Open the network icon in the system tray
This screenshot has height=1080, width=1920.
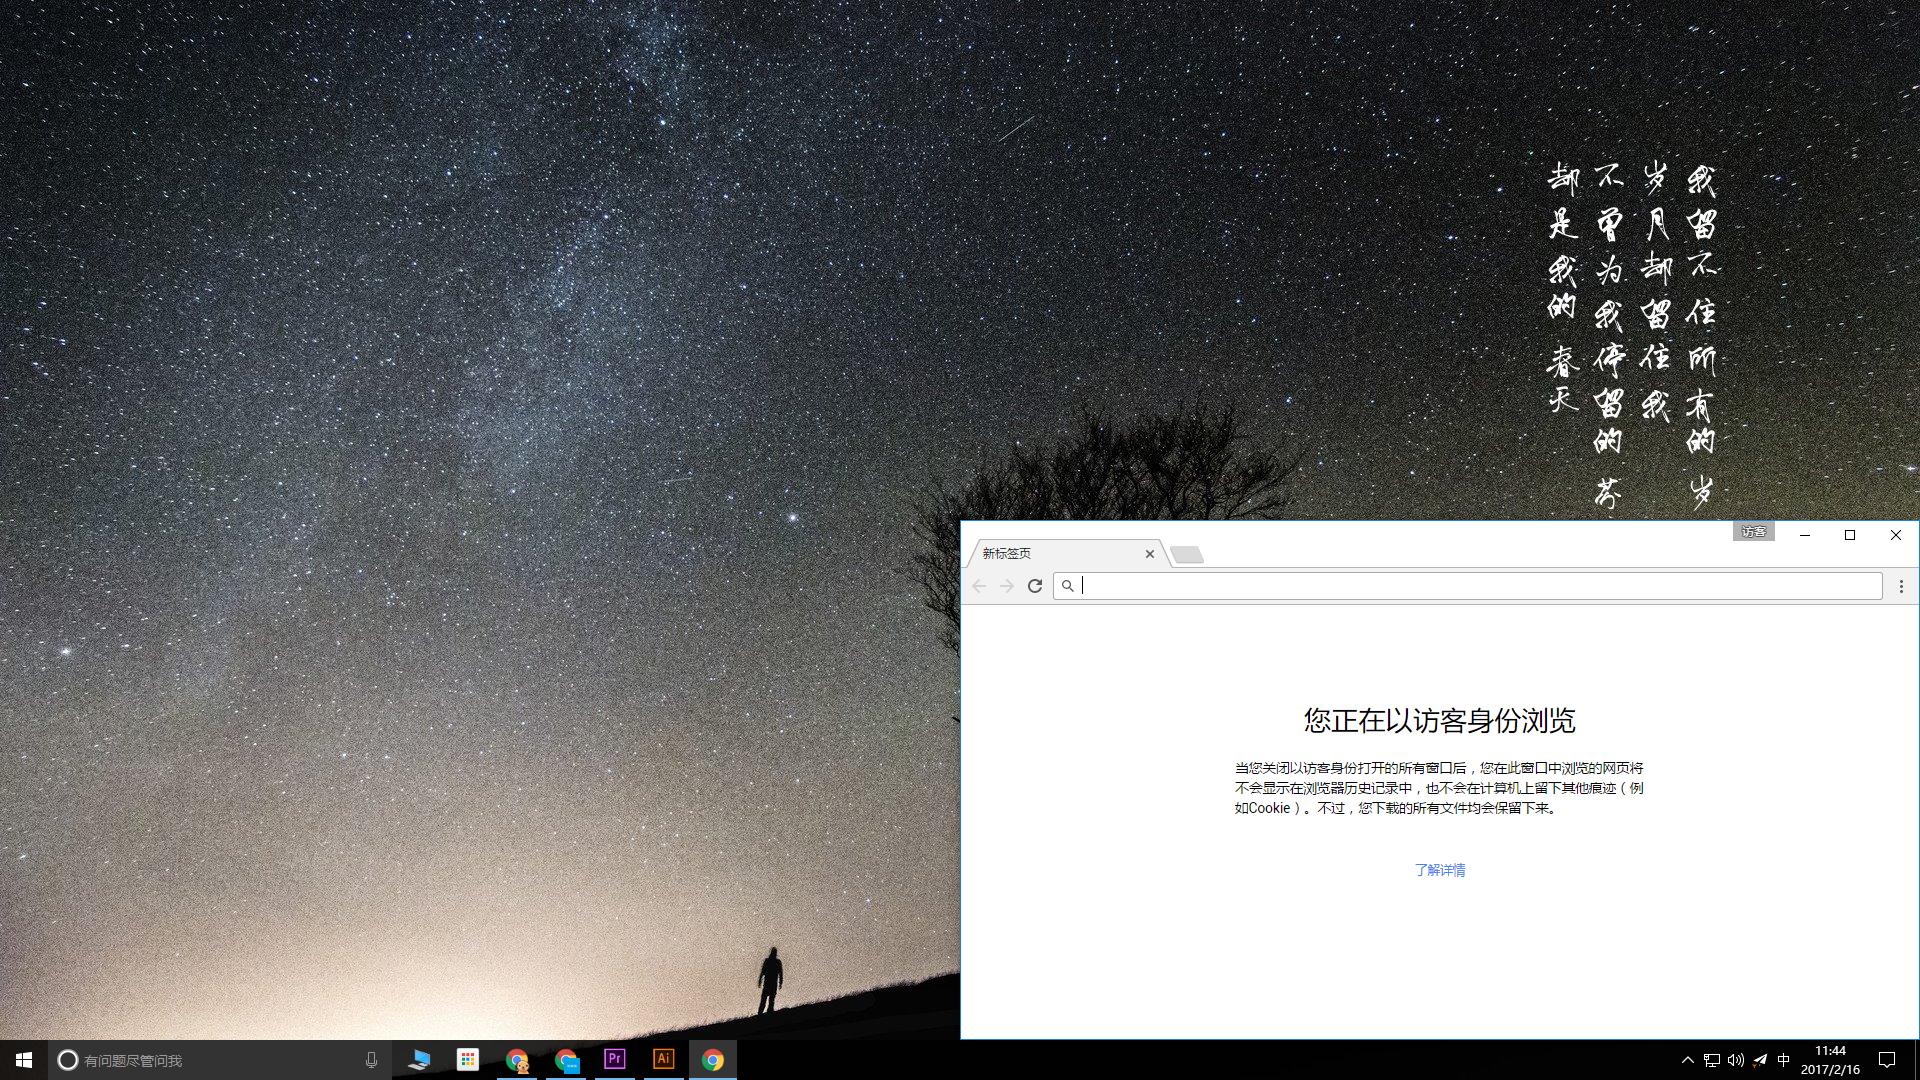[x=1712, y=1060]
